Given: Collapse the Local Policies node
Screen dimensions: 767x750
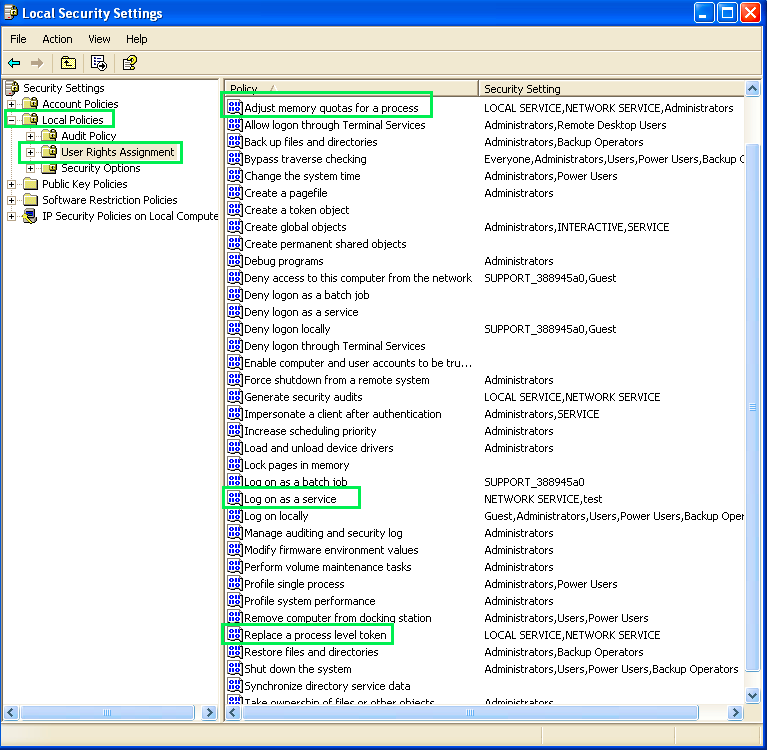Looking at the screenshot, I should pos(11,120).
